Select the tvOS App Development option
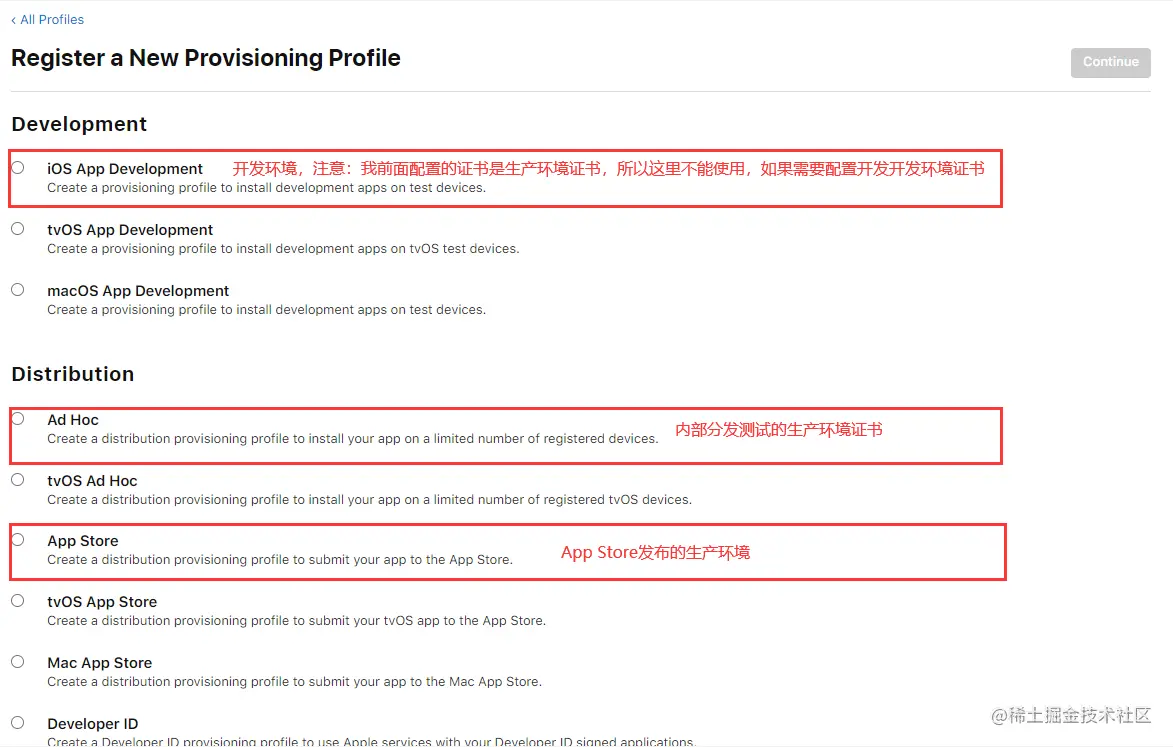The height and width of the screenshot is (747, 1173). [x=17, y=227]
